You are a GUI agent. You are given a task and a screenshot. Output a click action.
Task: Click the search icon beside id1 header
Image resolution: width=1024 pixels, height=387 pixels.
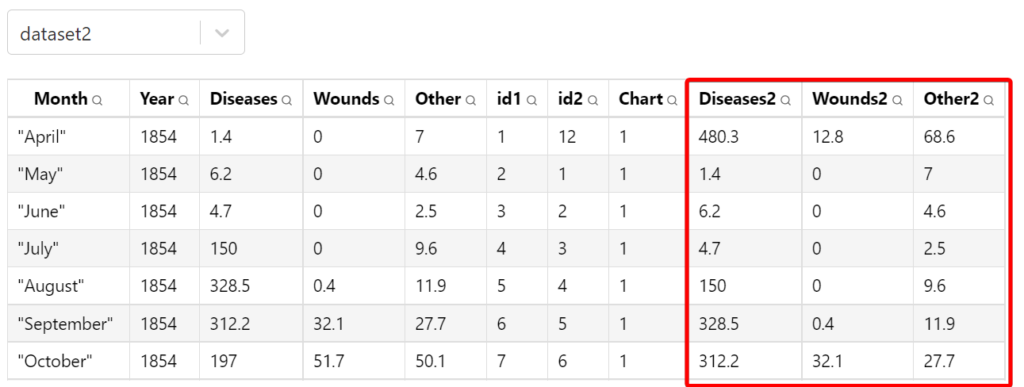click(x=532, y=100)
